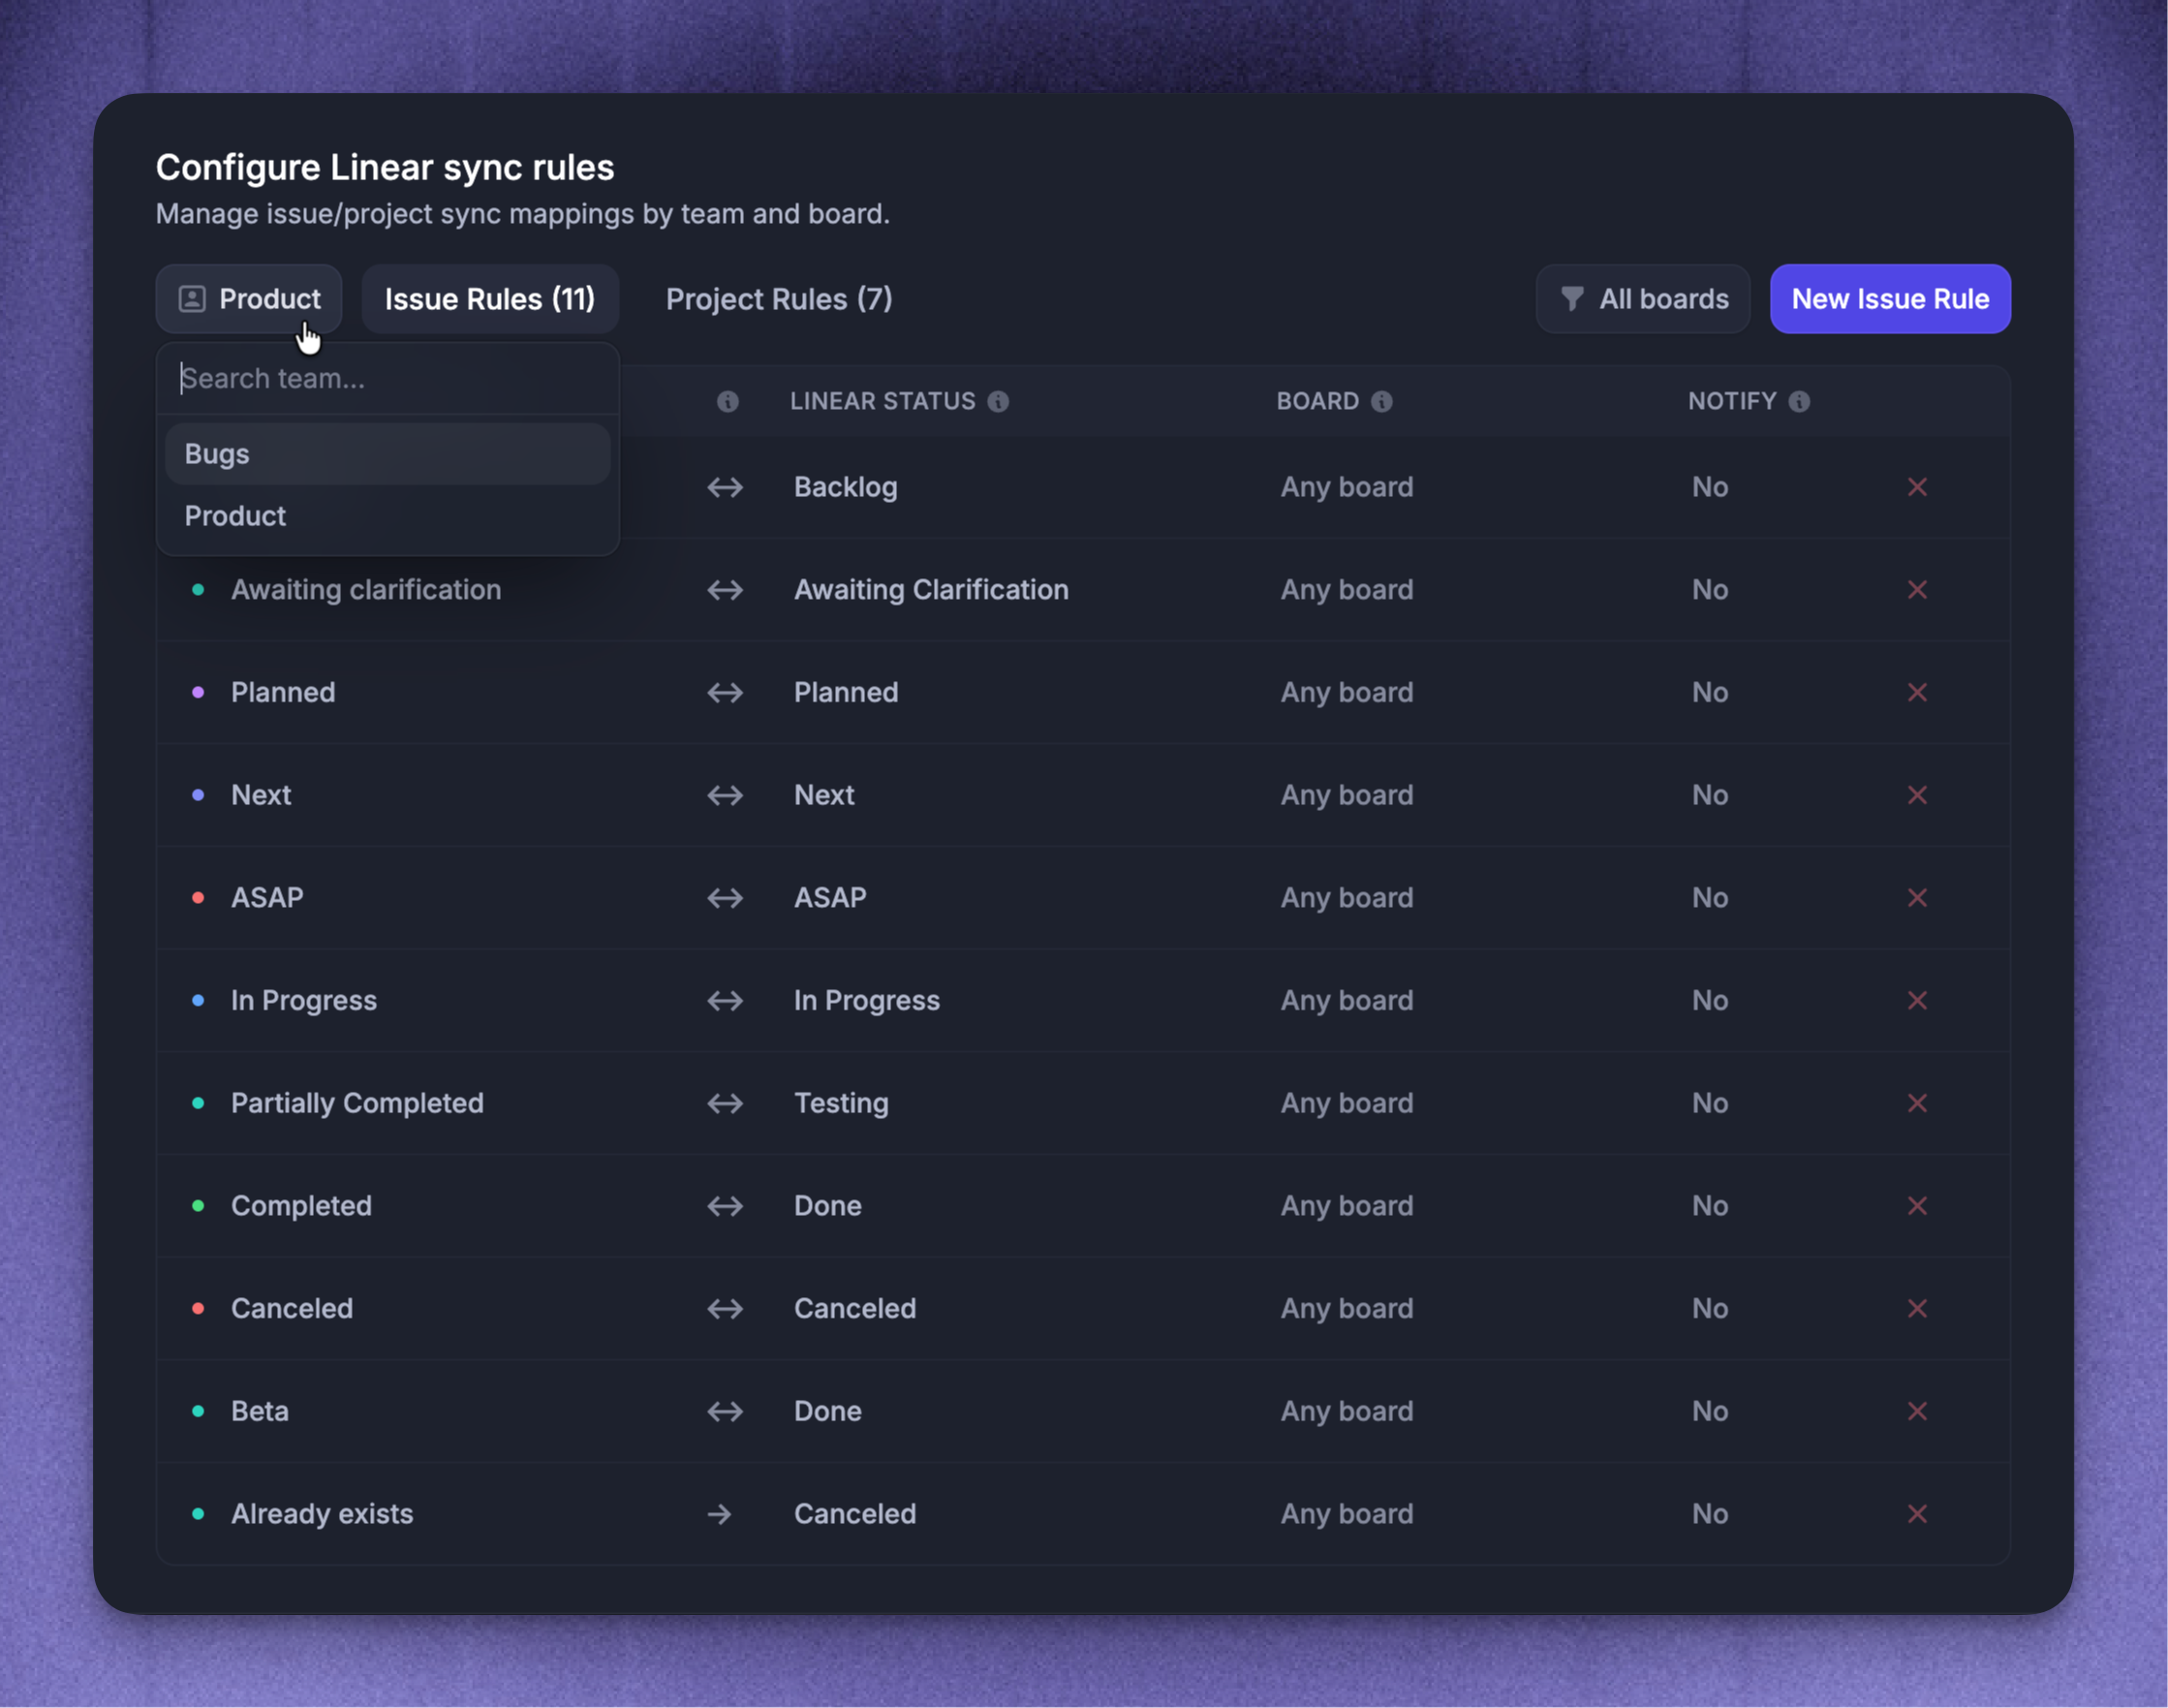Click Any board in the Planned row
Image resolution: width=2168 pixels, height=1708 pixels.
click(x=1347, y=692)
